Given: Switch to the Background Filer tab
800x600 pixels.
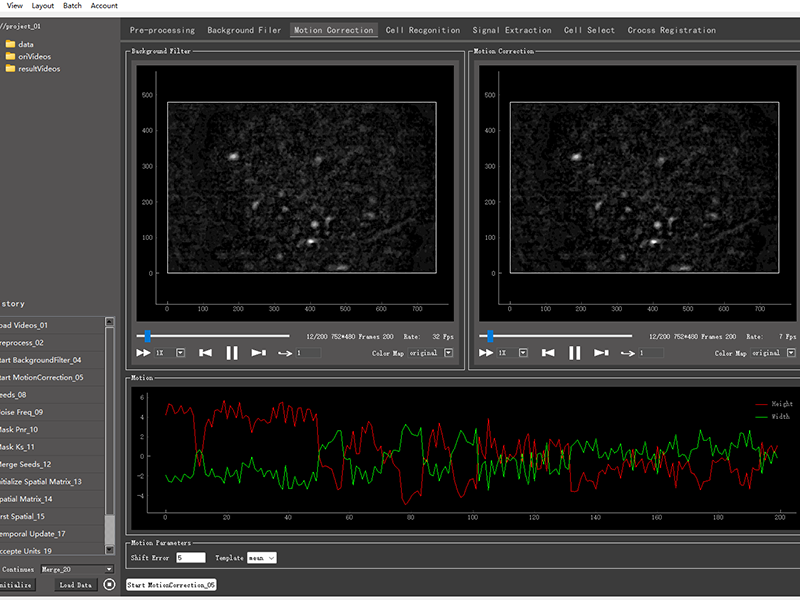Looking at the screenshot, I should point(244,30).
